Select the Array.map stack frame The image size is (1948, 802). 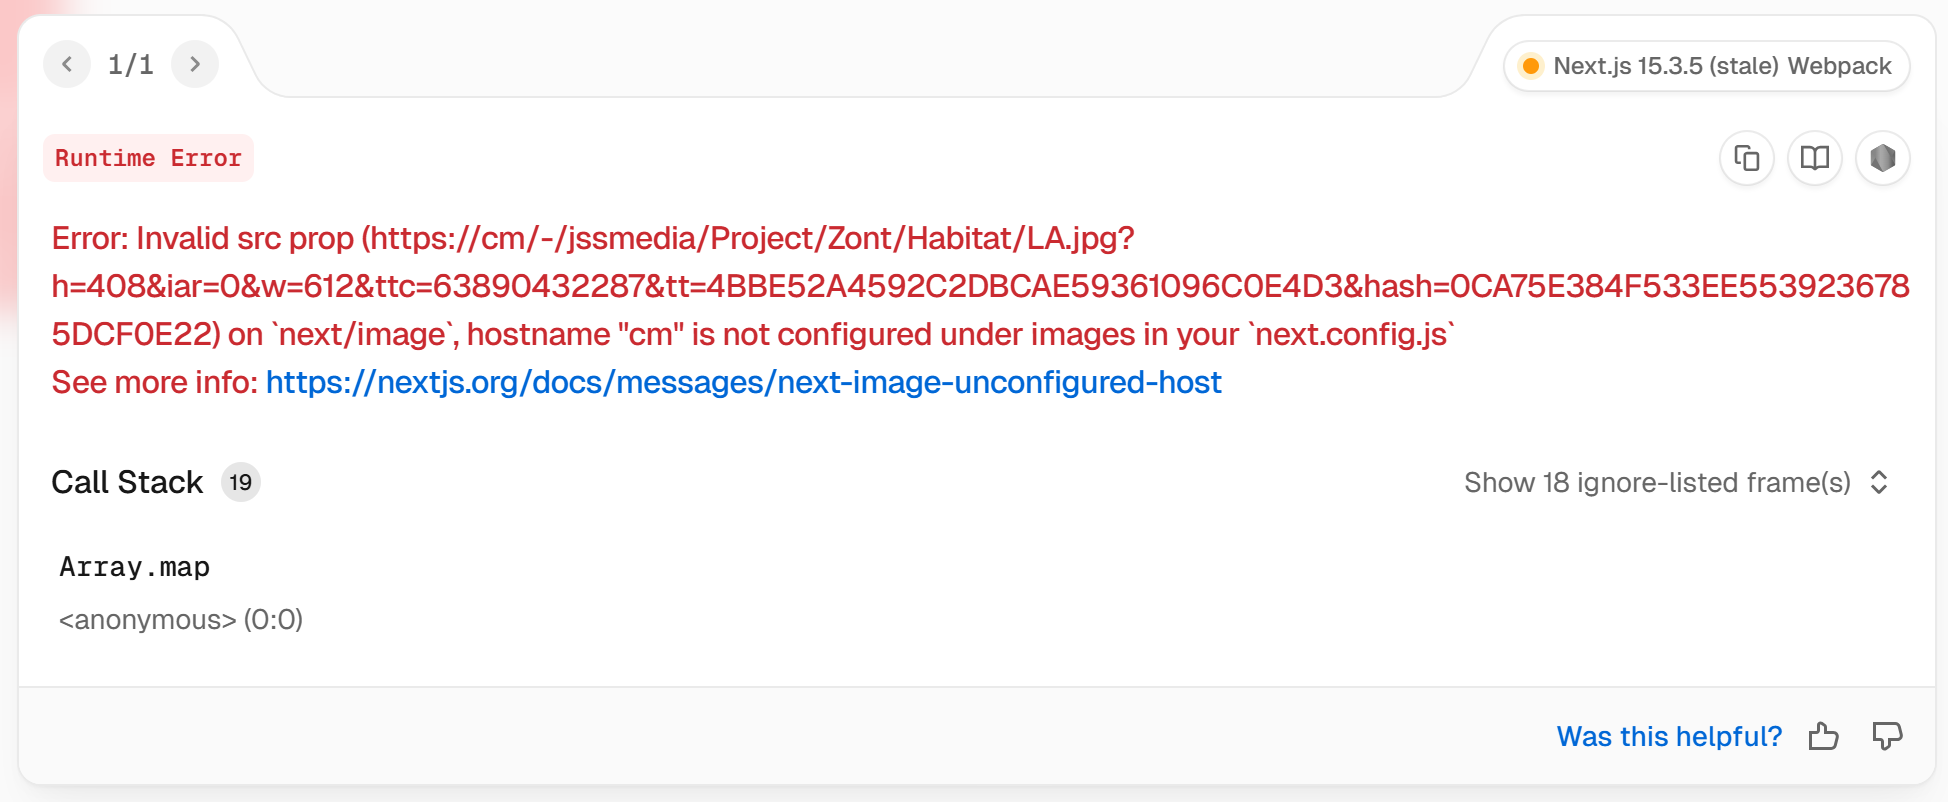pos(135,567)
